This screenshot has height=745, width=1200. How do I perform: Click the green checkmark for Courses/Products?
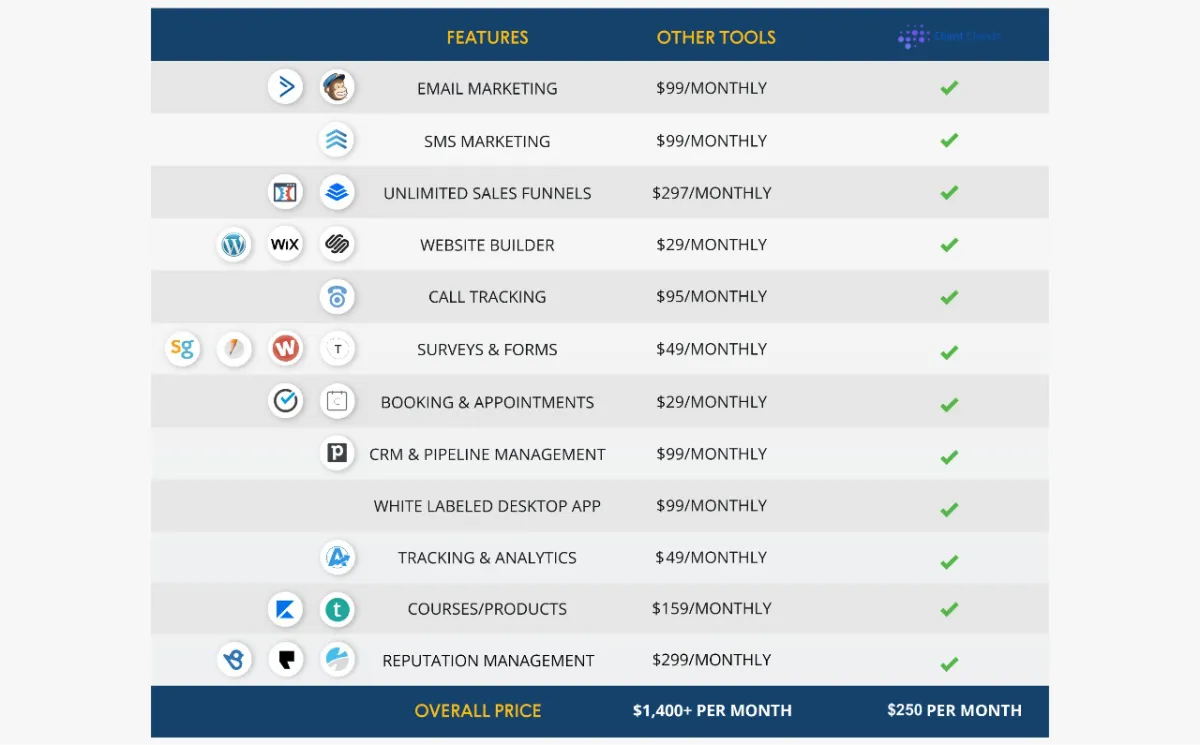coord(949,609)
